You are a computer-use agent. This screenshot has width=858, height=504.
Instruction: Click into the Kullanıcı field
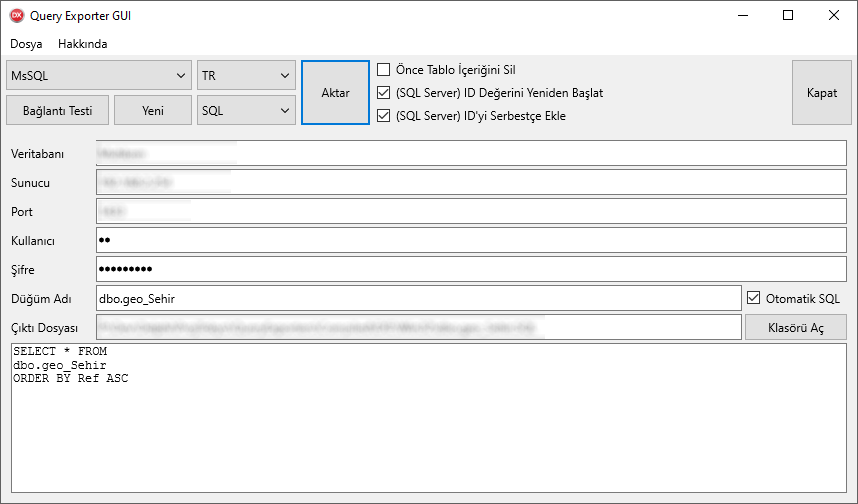click(471, 240)
